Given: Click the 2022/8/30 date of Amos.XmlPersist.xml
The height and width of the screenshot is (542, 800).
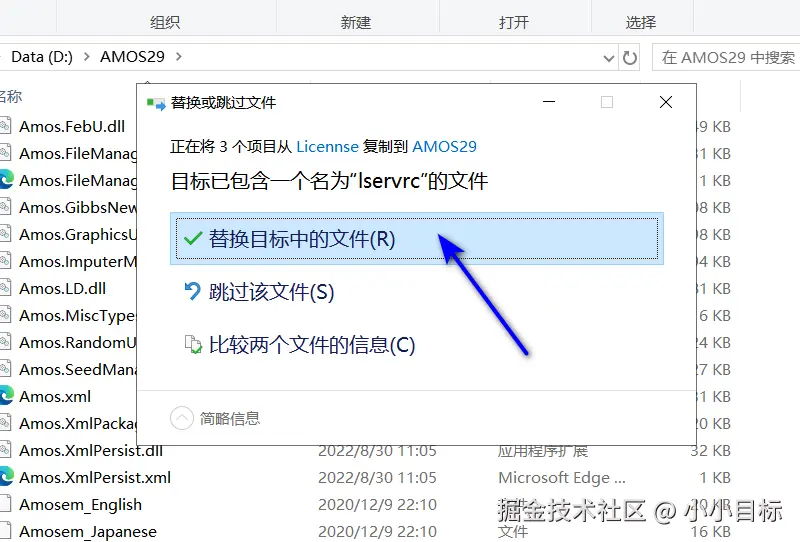Looking at the screenshot, I should (377, 478).
